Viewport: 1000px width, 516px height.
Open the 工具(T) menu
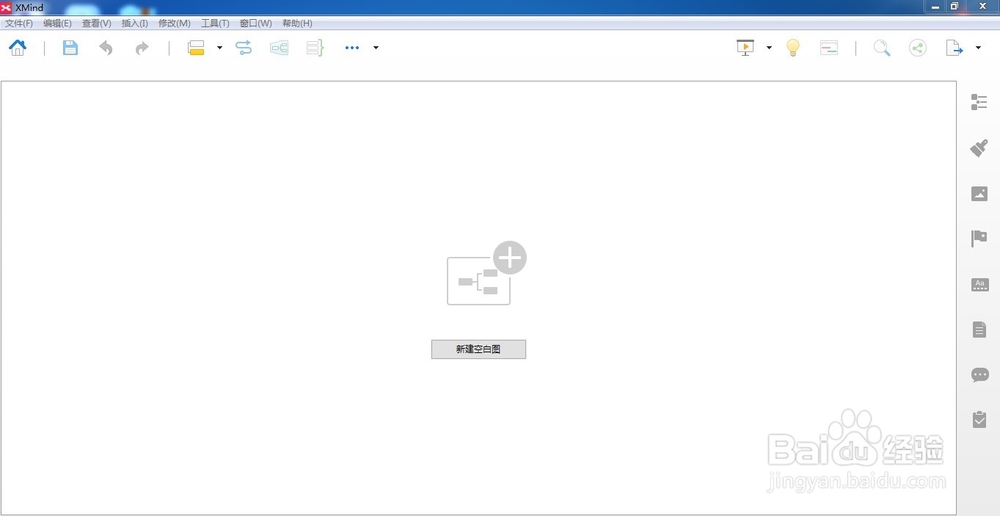point(215,23)
